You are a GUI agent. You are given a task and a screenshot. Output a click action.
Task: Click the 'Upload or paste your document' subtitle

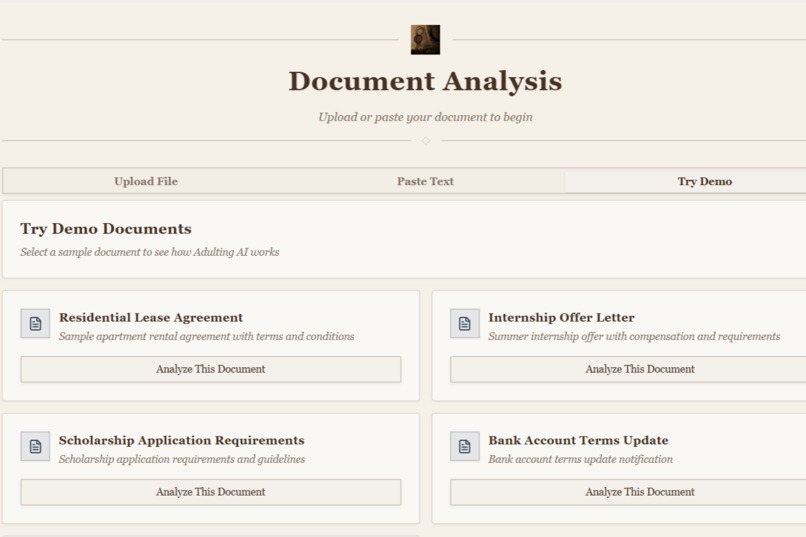tap(425, 117)
